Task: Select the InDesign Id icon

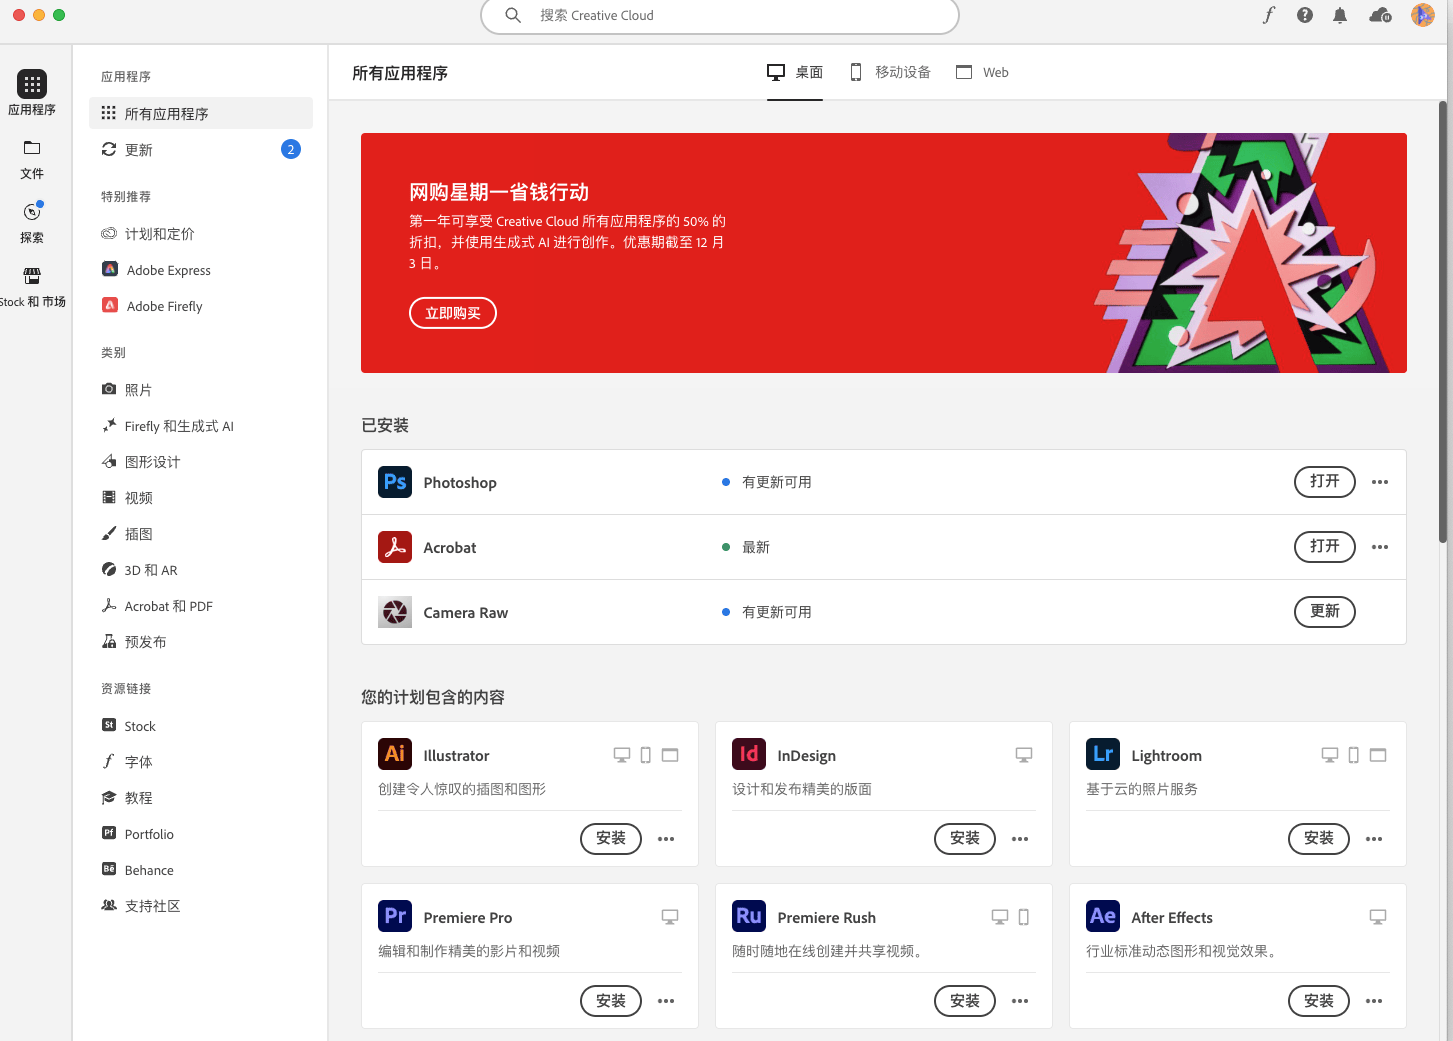Action: point(749,754)
